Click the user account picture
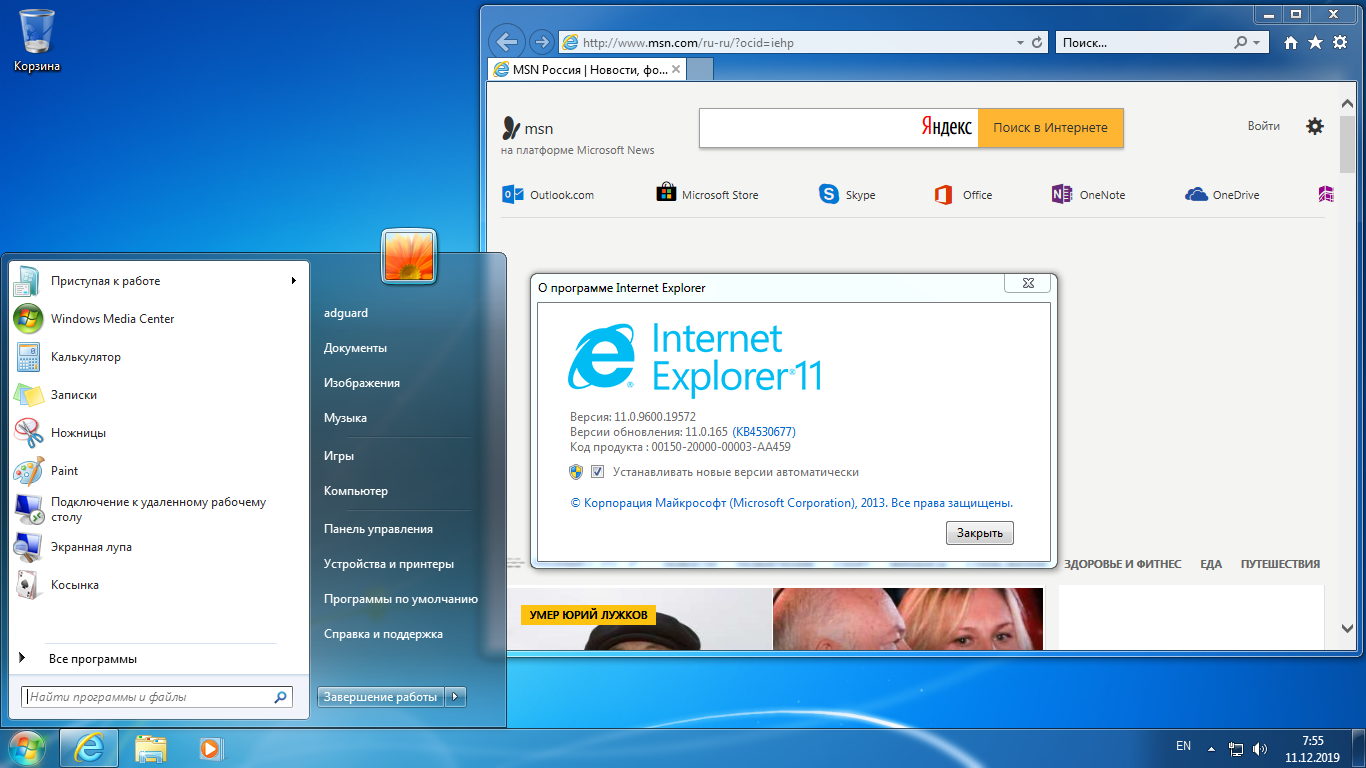Image resolution: width=1366 pixels, height=768 pixels. (x=409, y=256)
